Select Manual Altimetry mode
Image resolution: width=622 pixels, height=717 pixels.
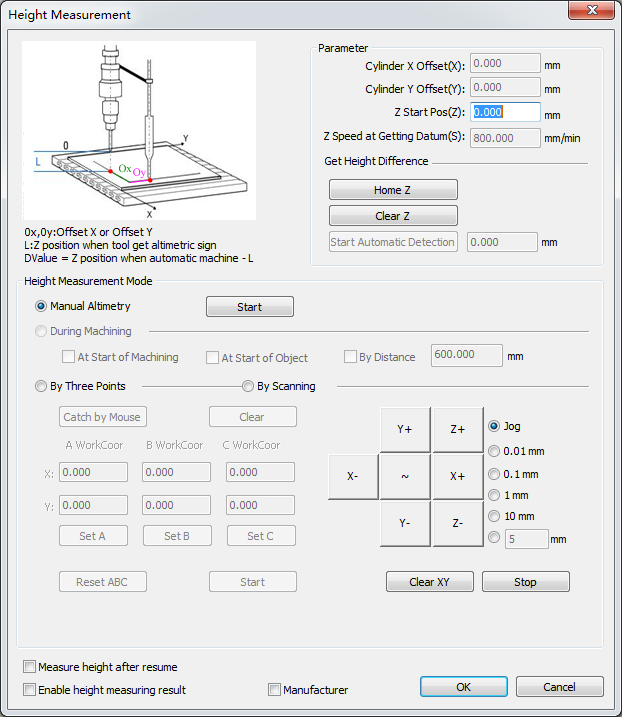83,306
